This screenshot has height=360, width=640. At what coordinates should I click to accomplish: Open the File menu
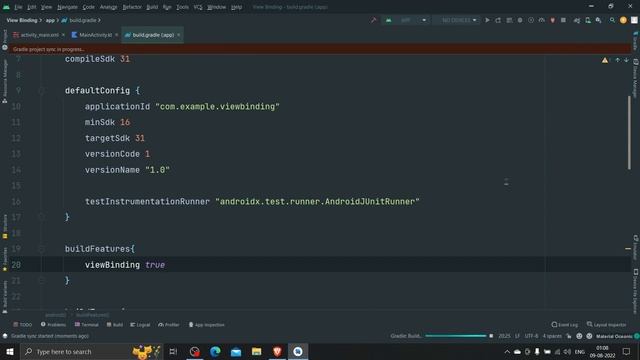point(18,7)
